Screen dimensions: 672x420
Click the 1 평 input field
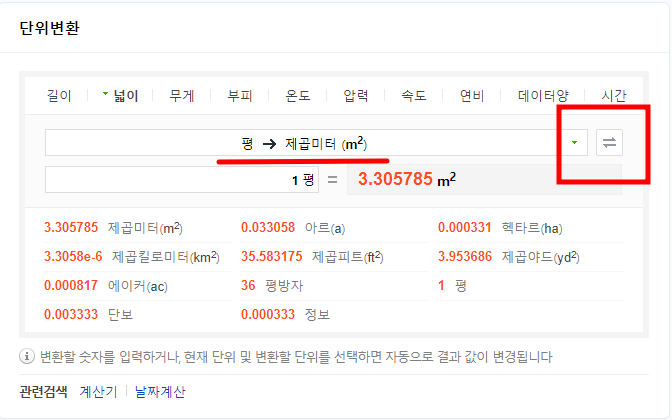182,180
